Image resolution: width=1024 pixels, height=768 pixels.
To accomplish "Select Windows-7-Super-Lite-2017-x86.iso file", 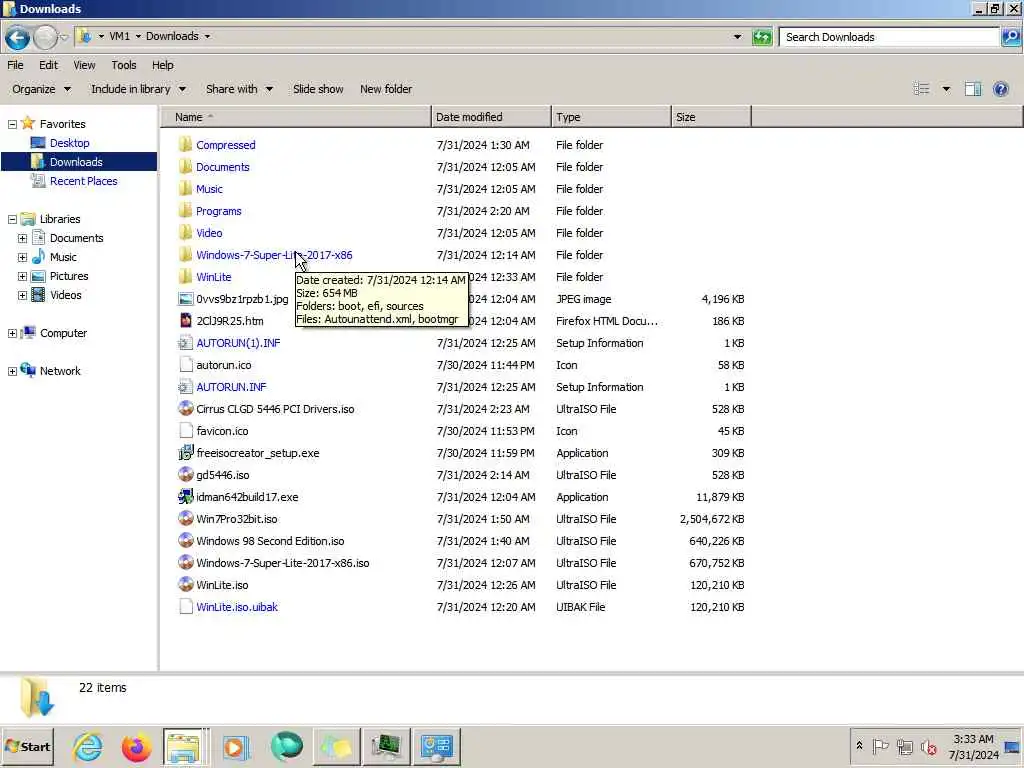I will click(283, 563).
